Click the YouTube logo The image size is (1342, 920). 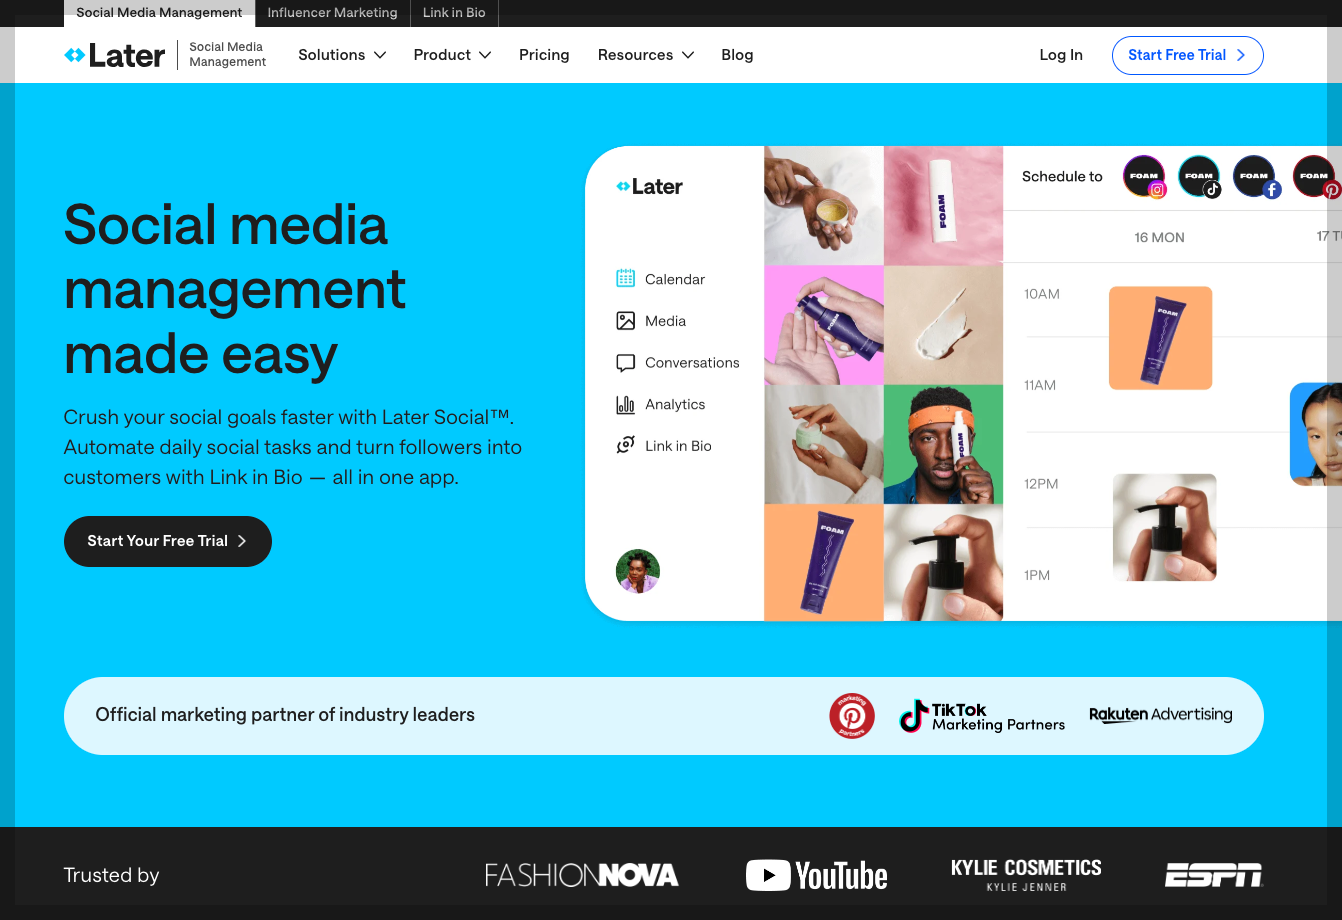(817, 876)
